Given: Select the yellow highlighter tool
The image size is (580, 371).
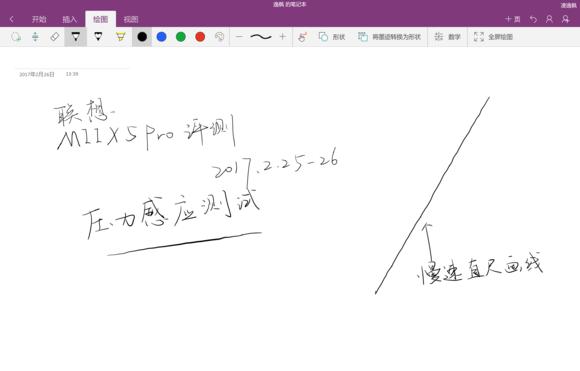Looking at the screenshot, I should tap(121, 37).
